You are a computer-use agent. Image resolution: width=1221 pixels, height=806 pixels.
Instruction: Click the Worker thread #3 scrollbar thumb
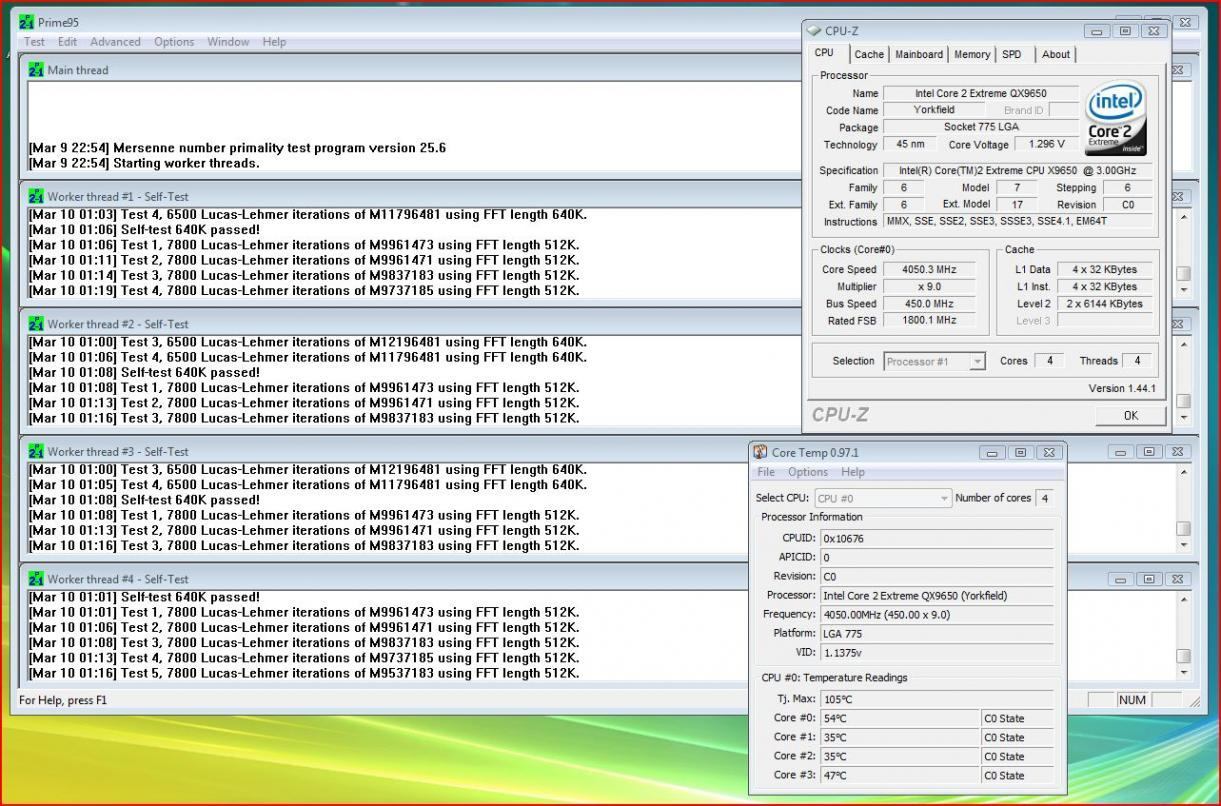point(1184,529)
